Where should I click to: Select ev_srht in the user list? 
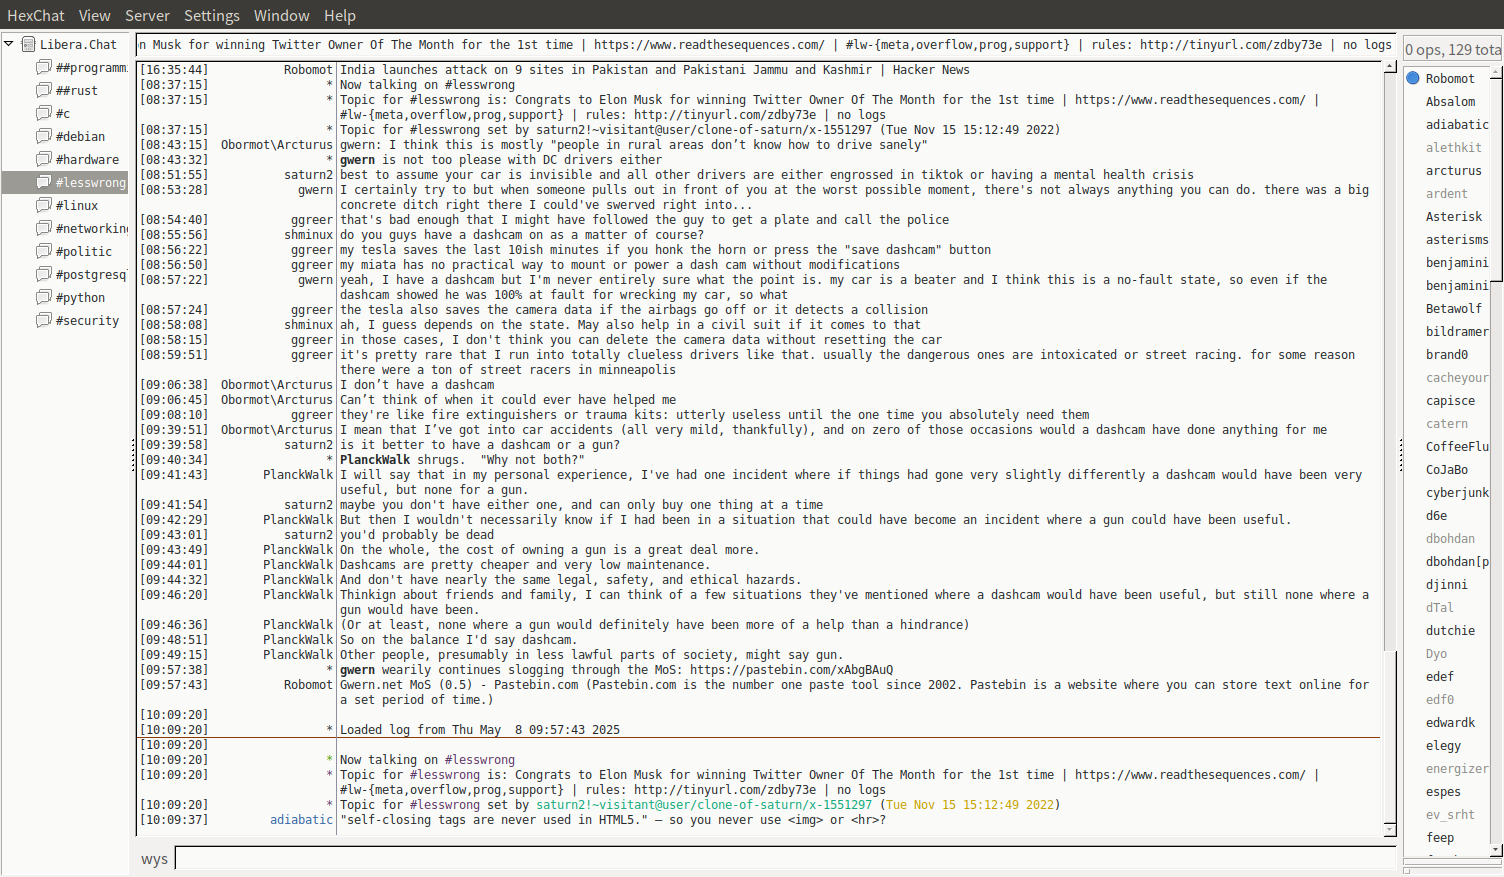(1450, 814)
